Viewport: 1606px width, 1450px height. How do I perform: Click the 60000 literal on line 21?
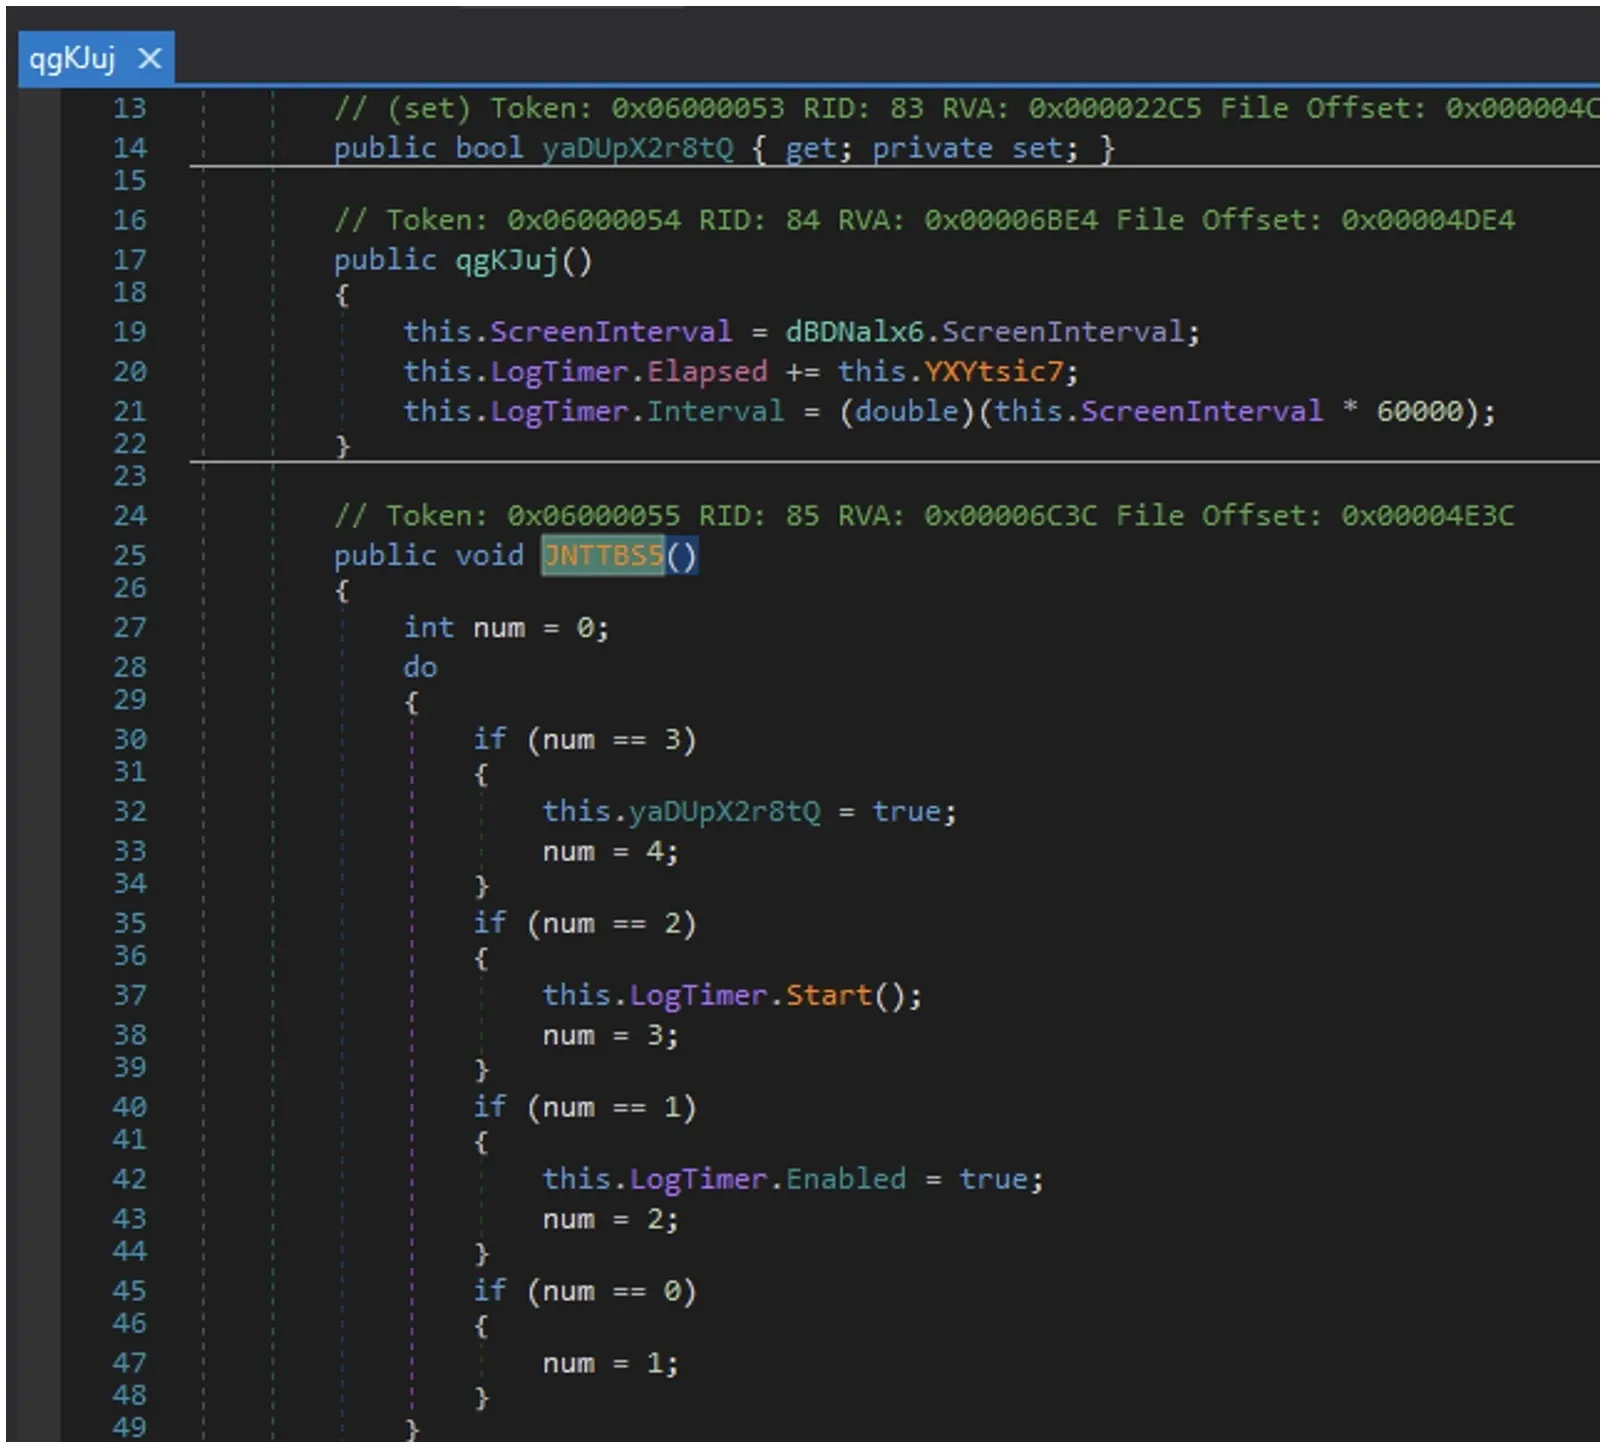(x=1419, y=412)
